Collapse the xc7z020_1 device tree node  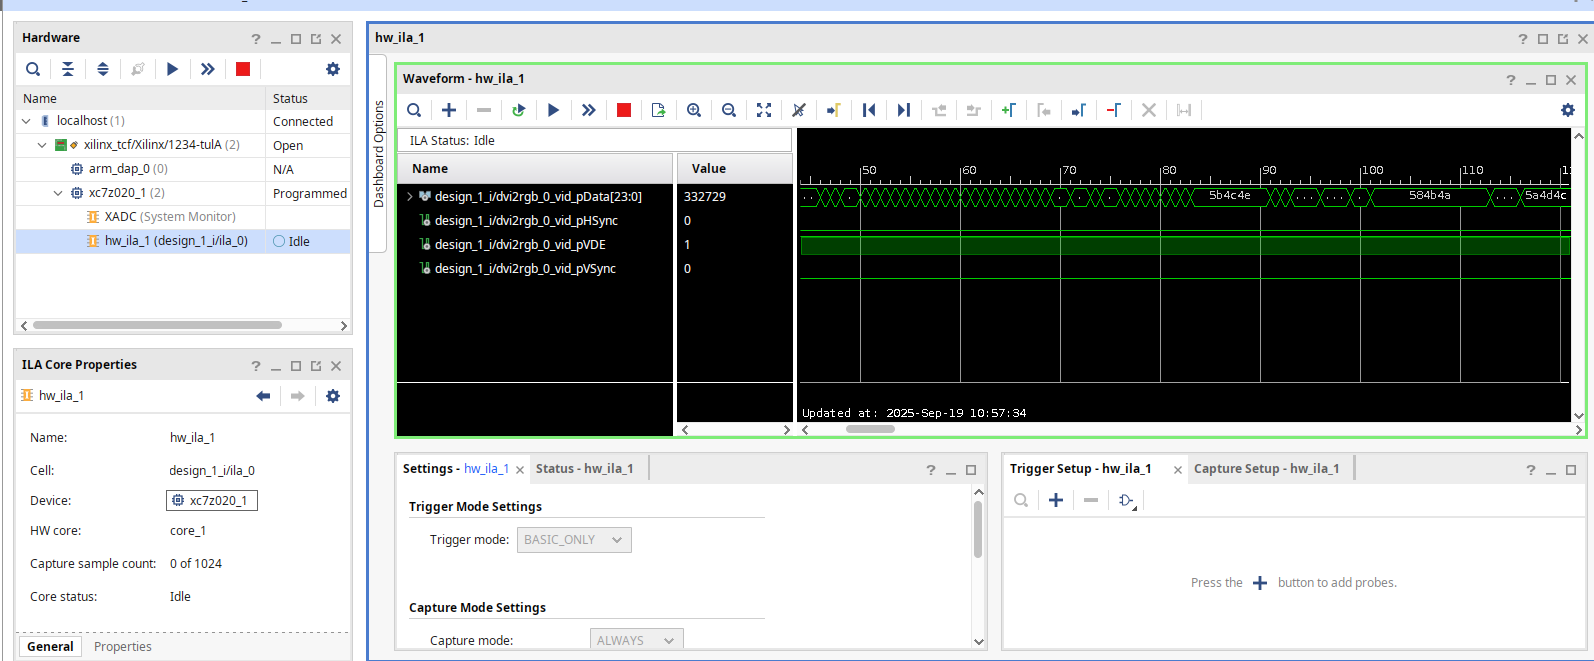58,193
